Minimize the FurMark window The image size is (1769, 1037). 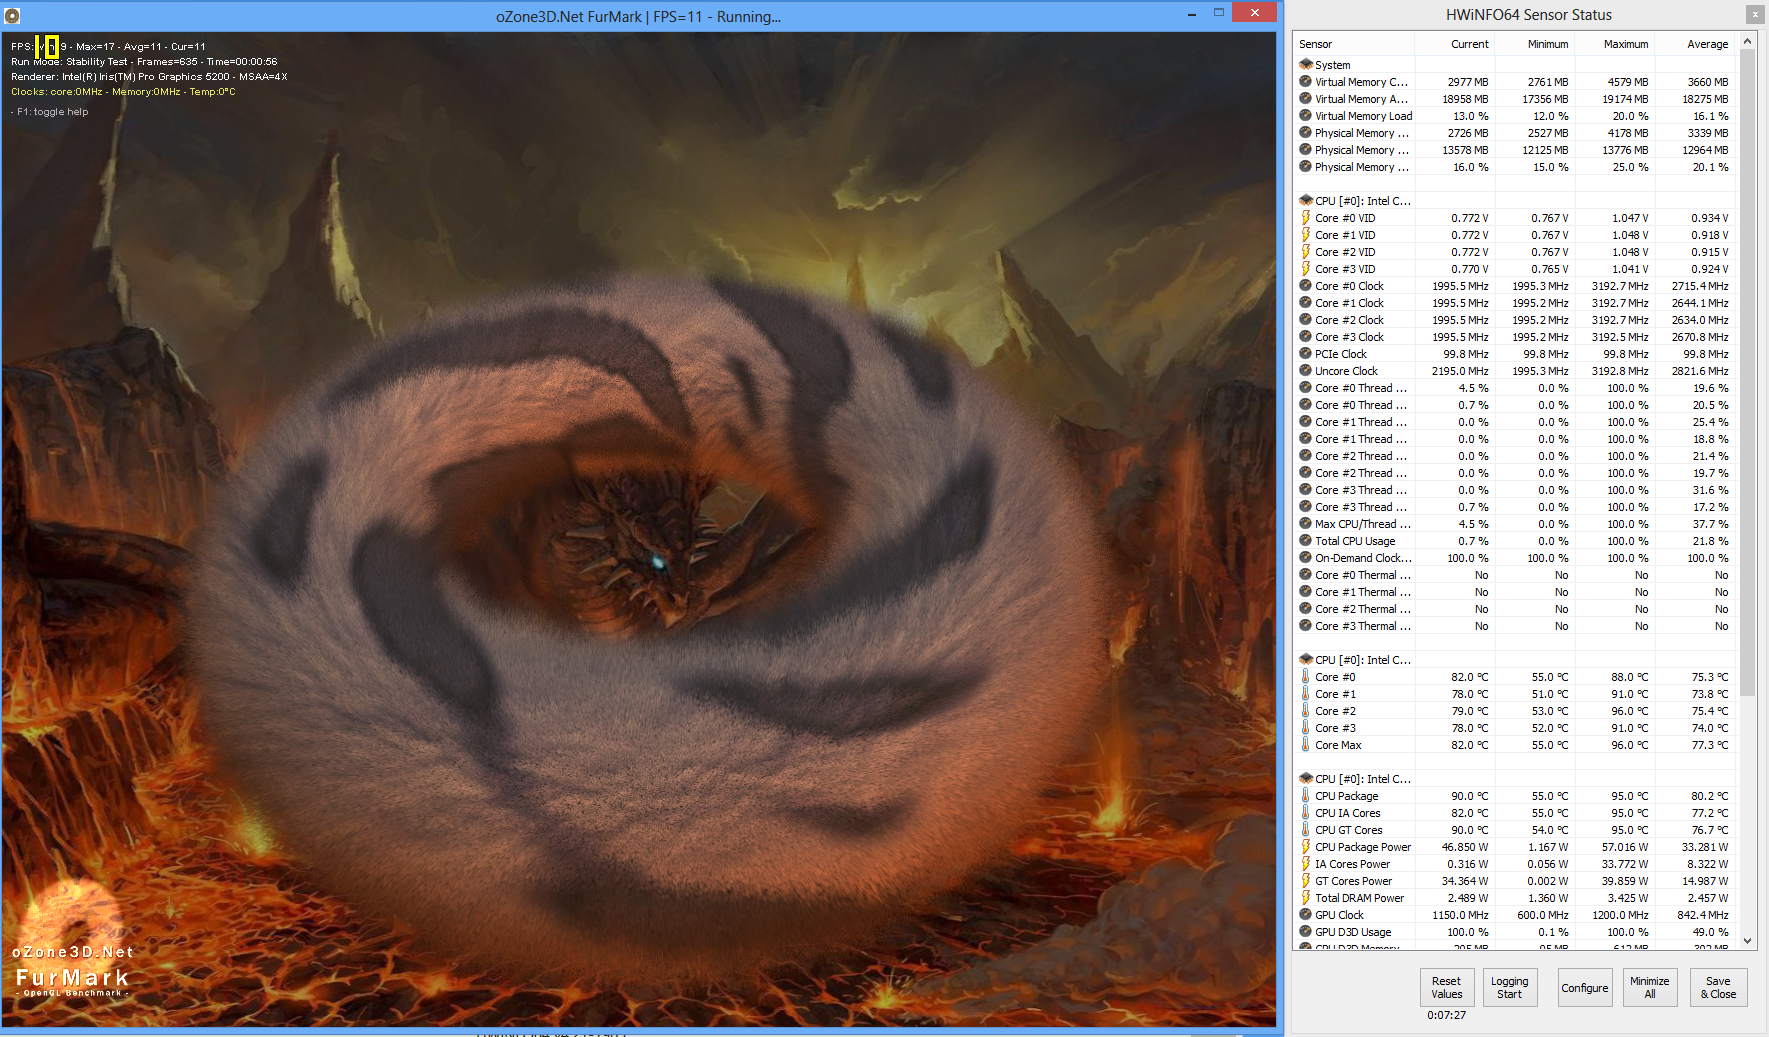(1192, 14)
